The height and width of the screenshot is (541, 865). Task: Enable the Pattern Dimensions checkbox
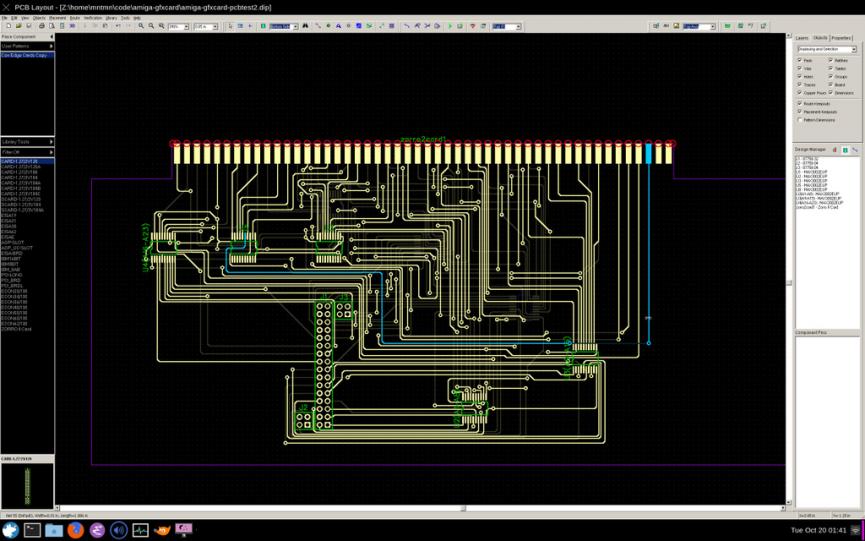click(800, 120)
